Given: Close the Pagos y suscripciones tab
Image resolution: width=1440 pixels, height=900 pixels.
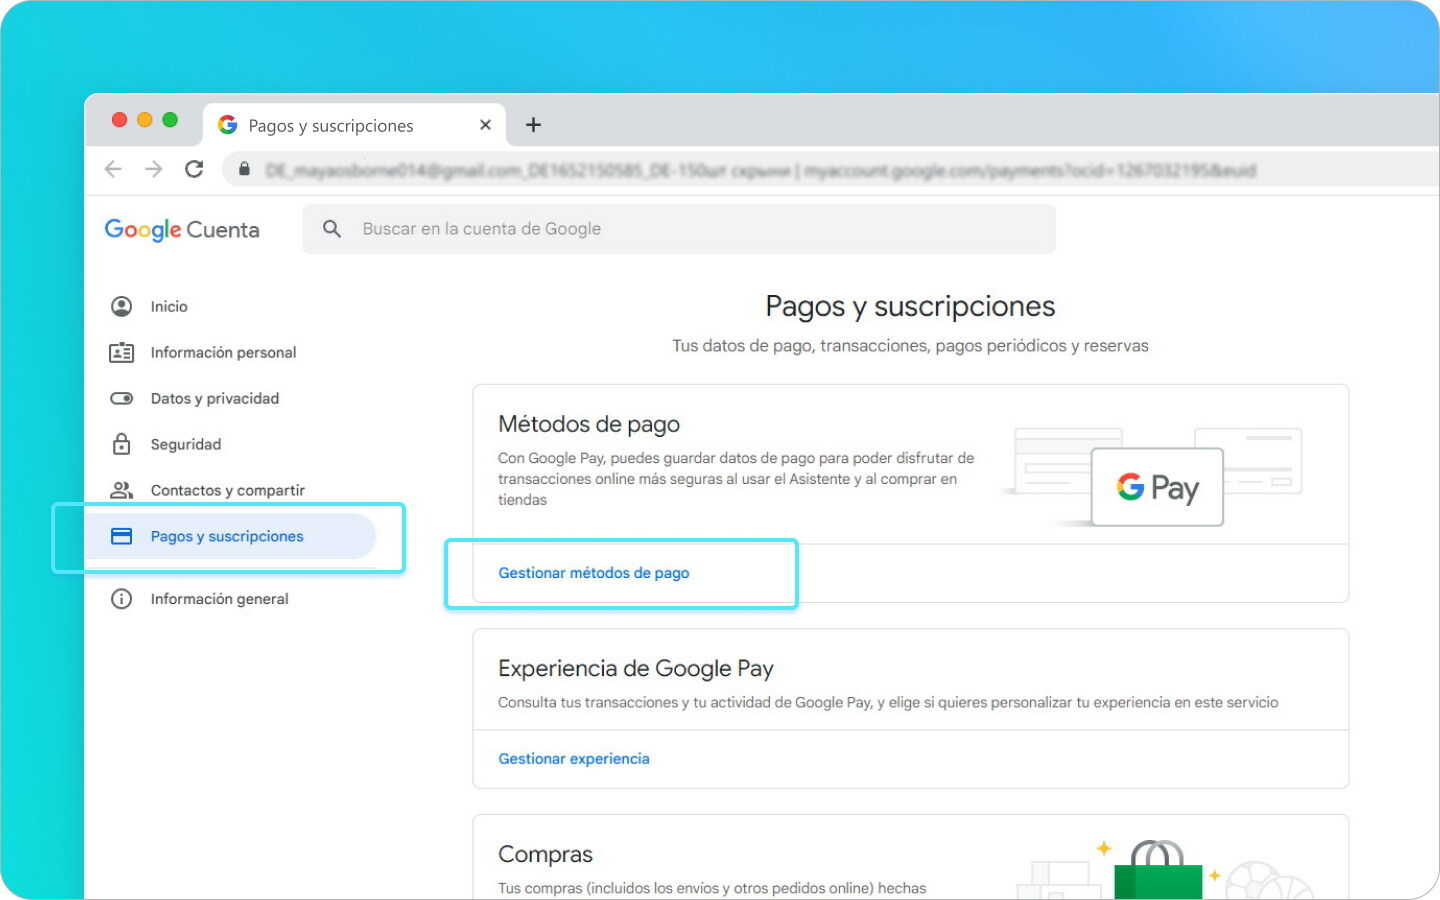Looking at the screenshot, I should 485,125.
